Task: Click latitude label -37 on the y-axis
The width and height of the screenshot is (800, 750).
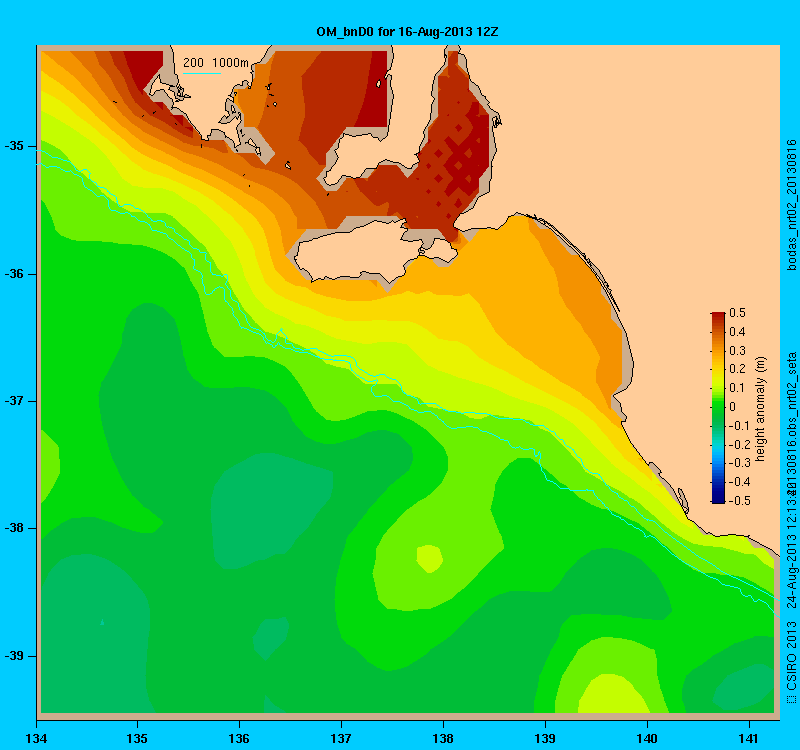Action: point(14,401)
